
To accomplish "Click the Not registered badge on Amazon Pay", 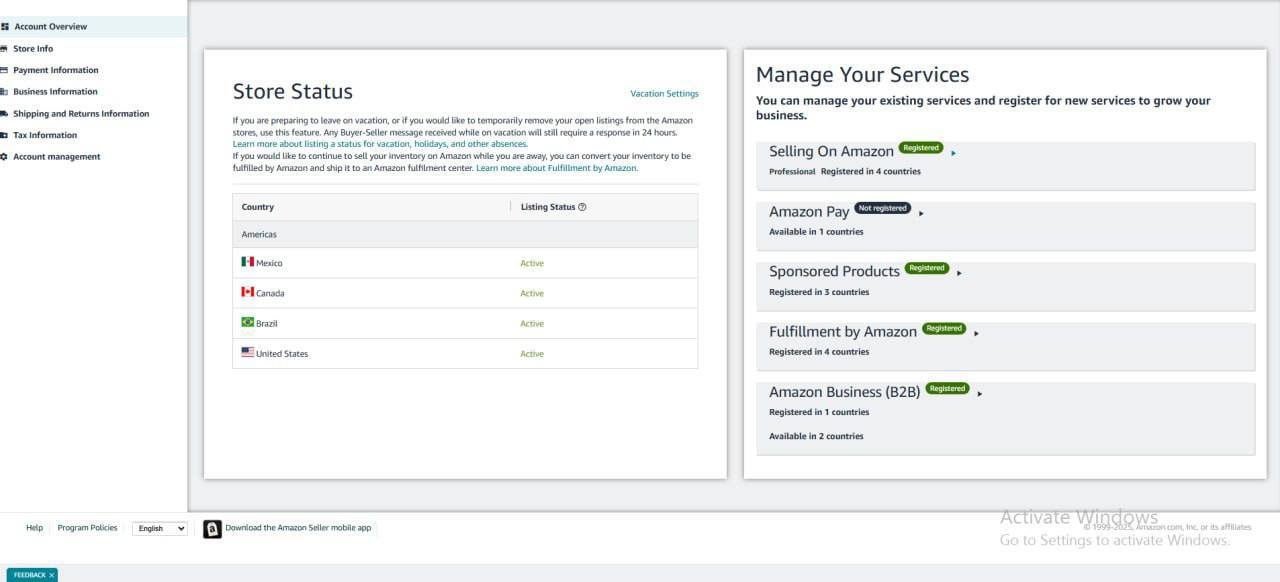I will [883, 208].
